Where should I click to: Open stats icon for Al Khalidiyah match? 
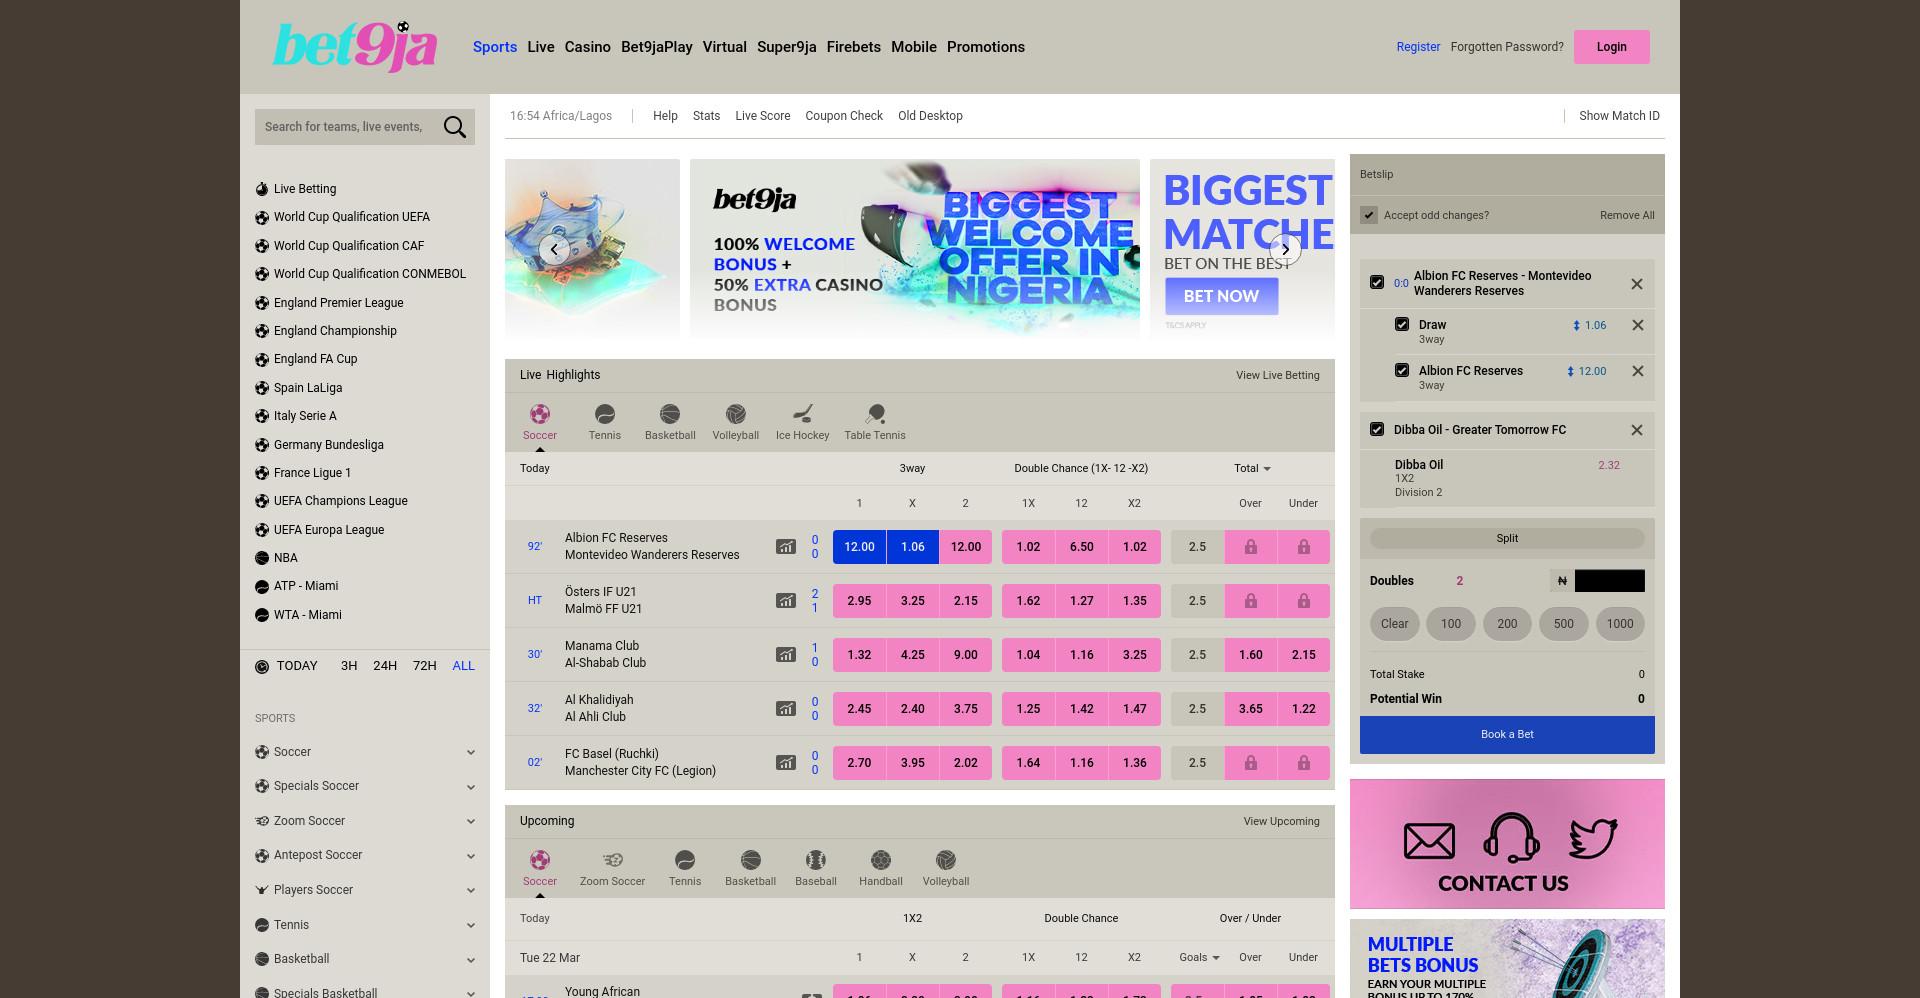click(786, 709)
